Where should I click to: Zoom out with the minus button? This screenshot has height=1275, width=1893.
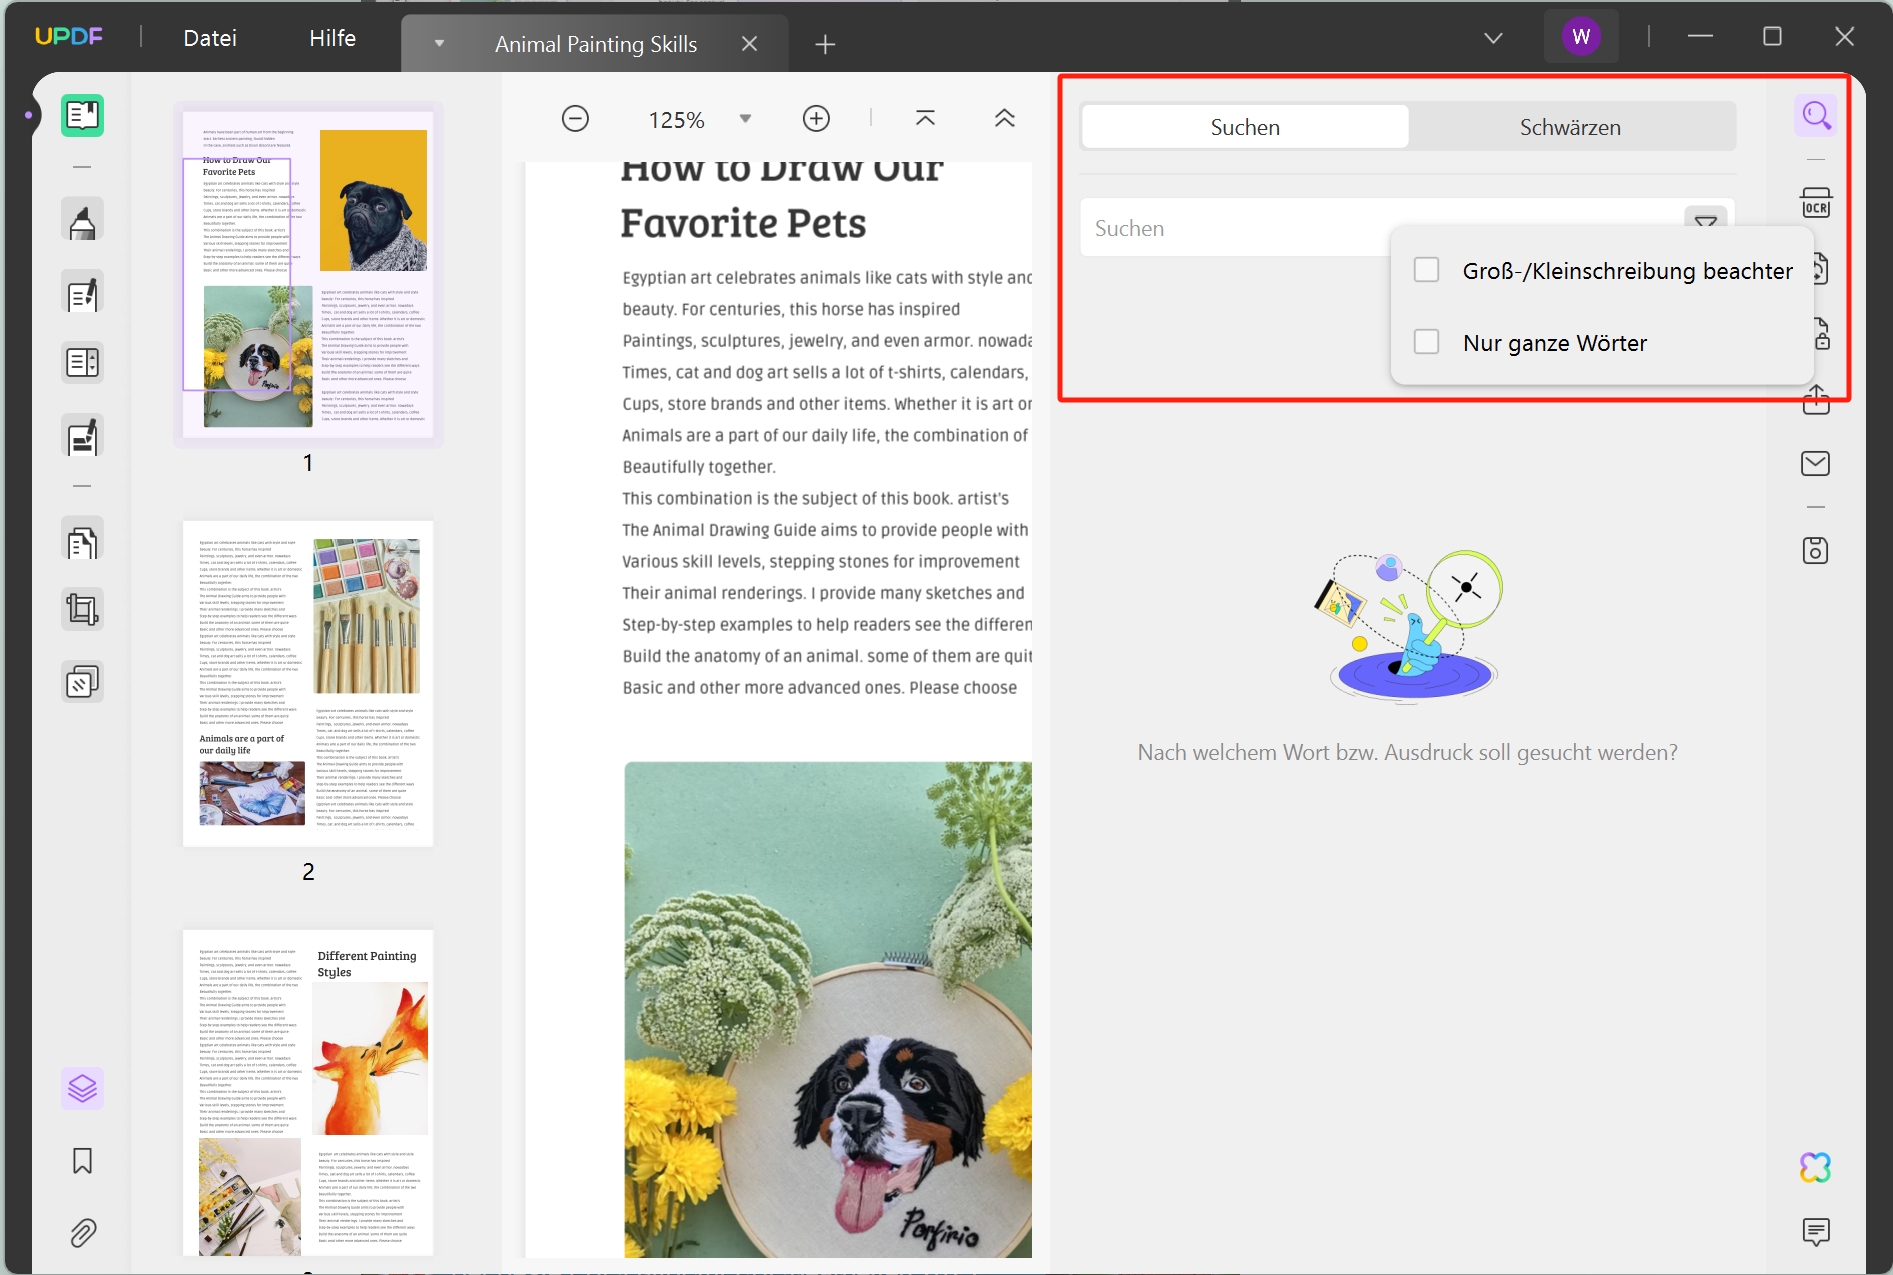coord(575,119)
